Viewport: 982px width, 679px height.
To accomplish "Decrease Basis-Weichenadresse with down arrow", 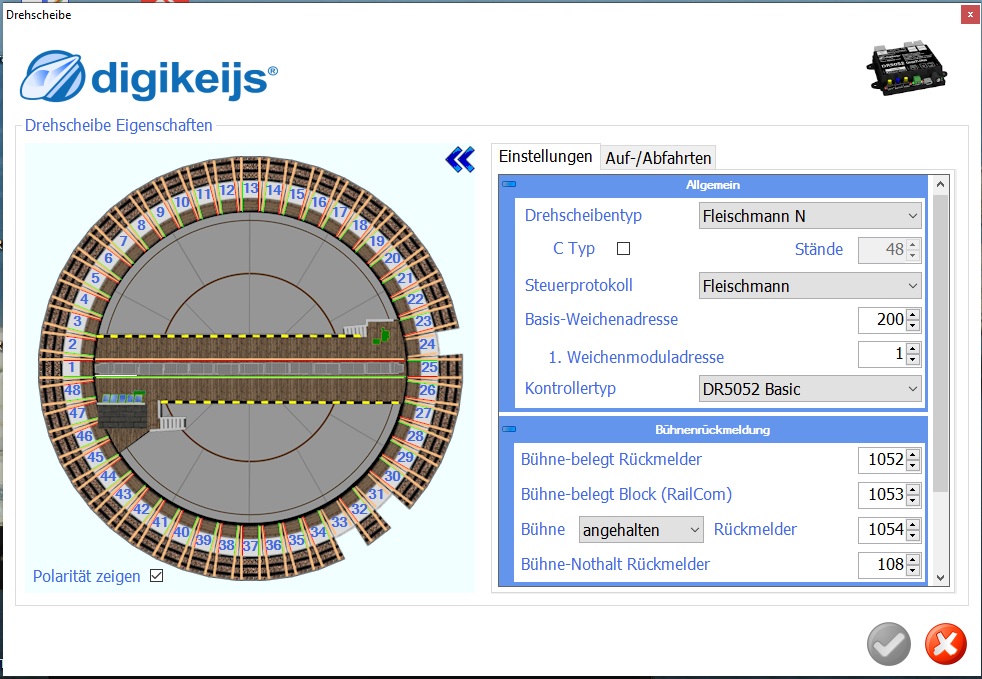I will point(913,326).
